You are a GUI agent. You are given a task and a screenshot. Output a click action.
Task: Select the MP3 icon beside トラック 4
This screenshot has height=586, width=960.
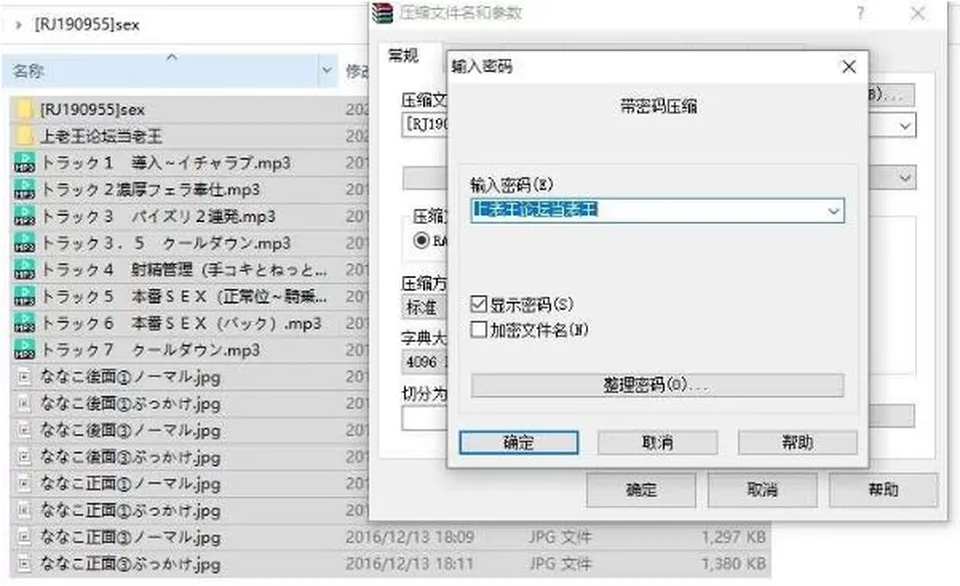pos(24,270)
